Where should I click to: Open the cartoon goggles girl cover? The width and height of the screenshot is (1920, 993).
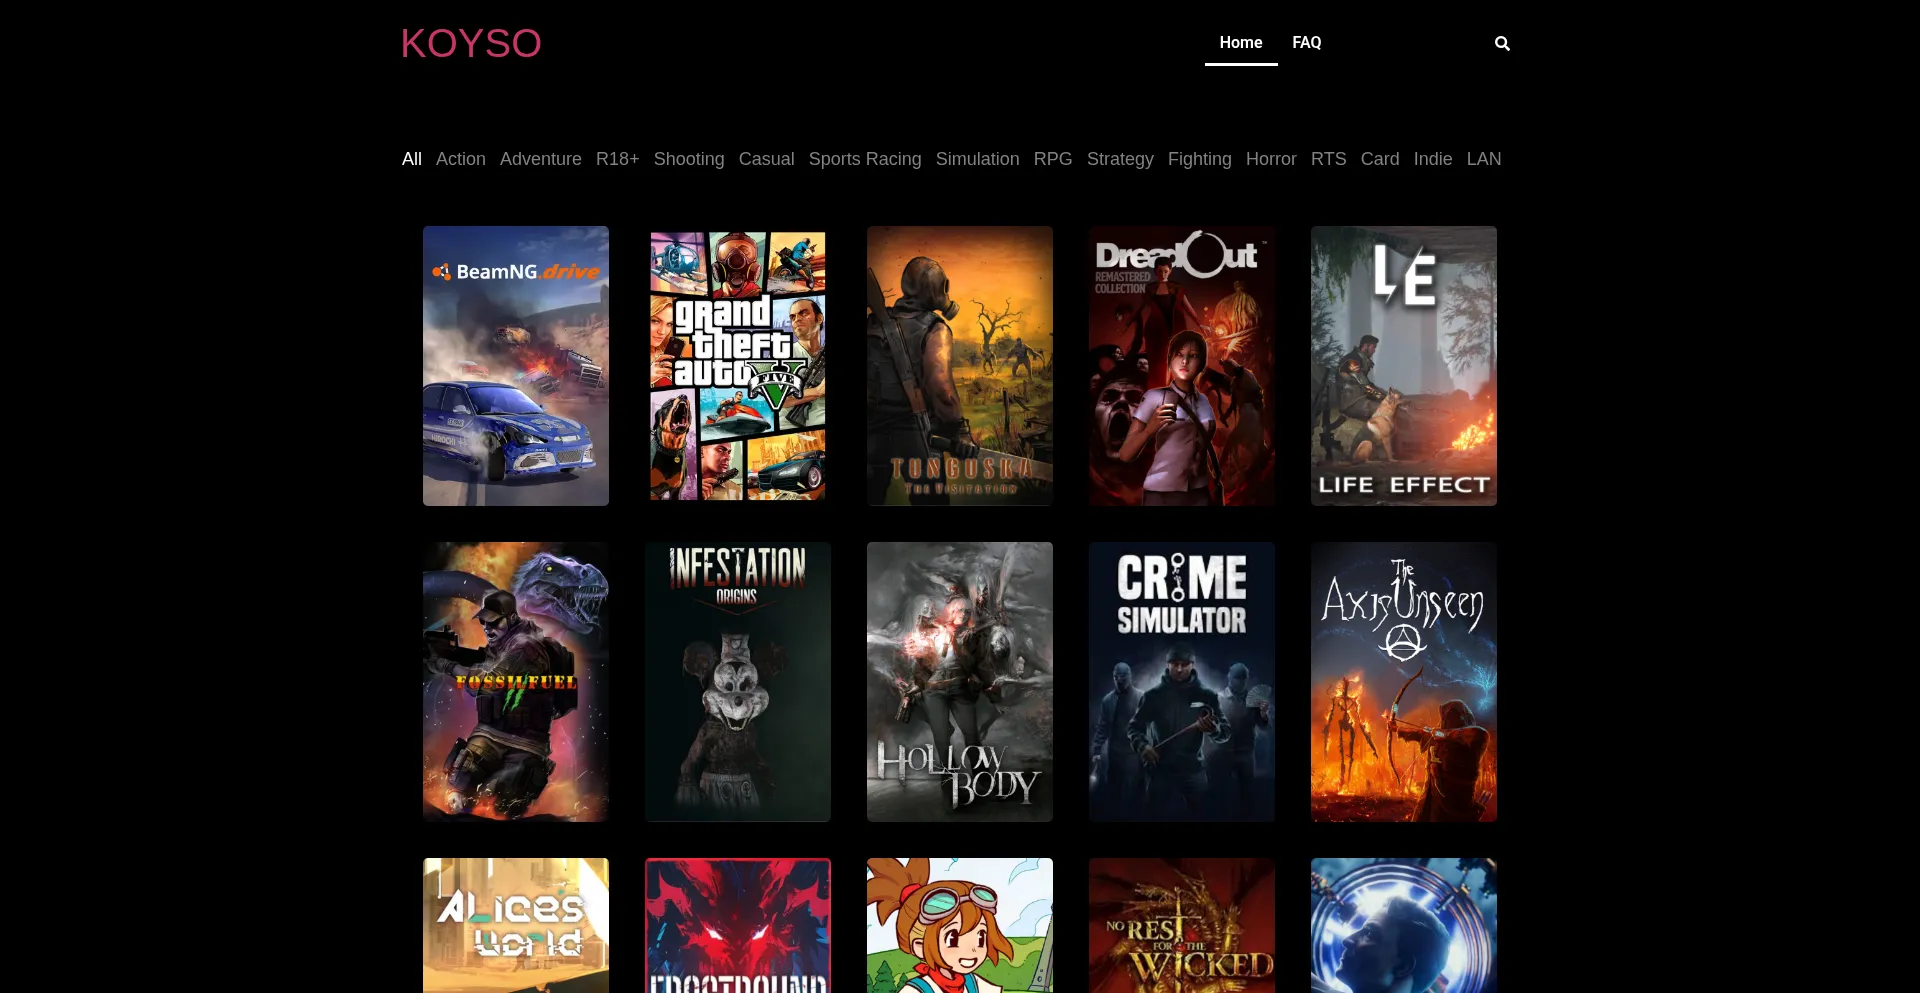pyautogui.click(x=960, y=926)
